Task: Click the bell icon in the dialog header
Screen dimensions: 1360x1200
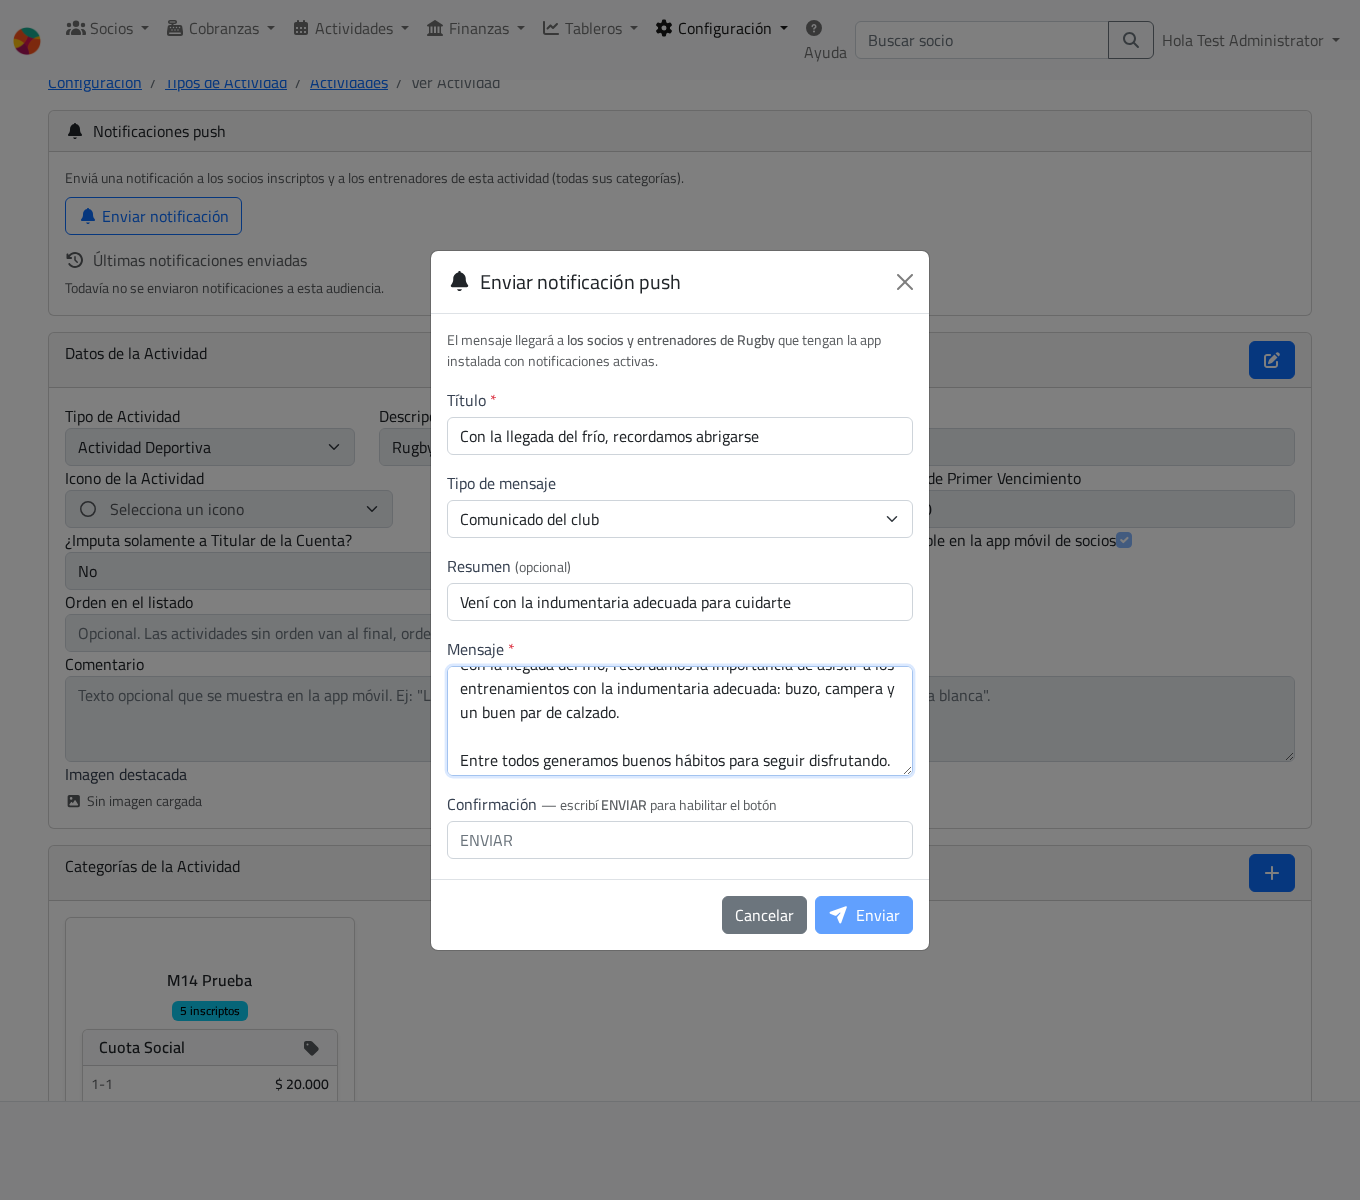Action: 459,281
